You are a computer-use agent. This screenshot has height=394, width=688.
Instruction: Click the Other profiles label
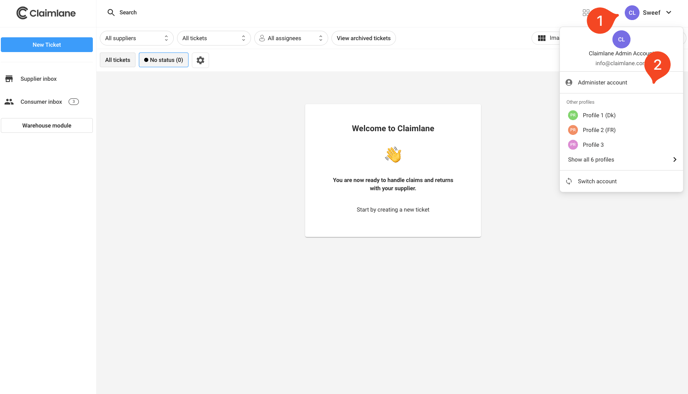pos(580,102)
